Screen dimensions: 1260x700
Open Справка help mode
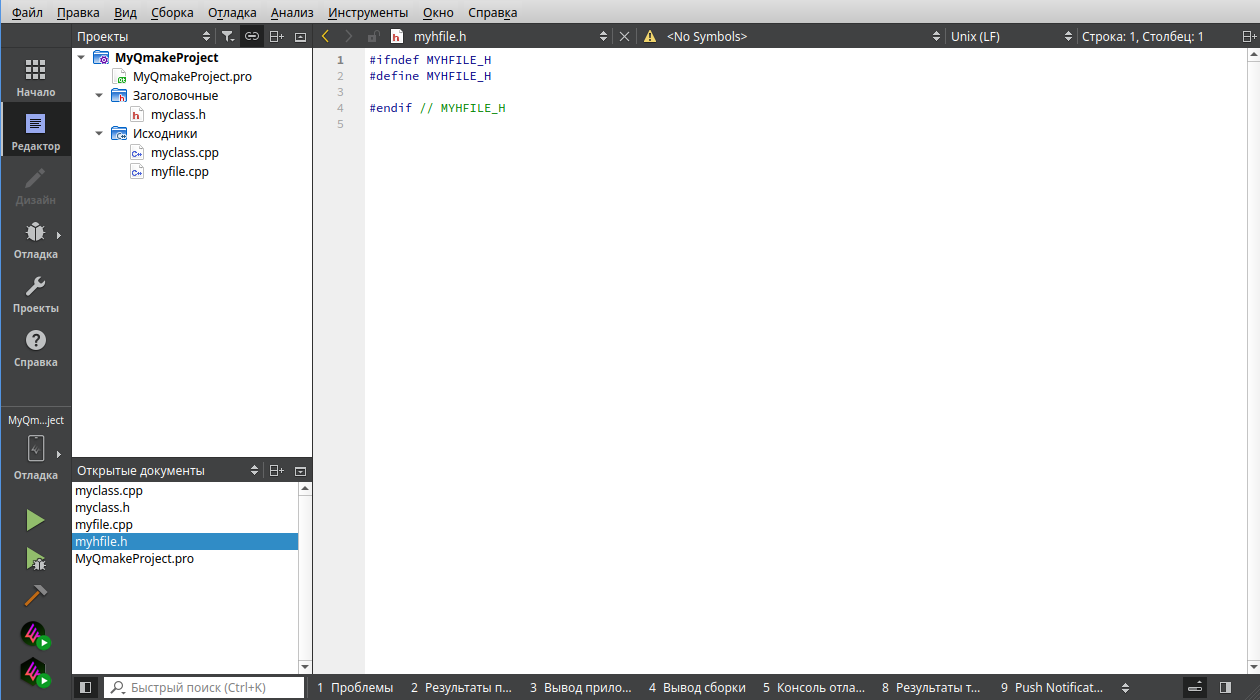coord(35,347)
